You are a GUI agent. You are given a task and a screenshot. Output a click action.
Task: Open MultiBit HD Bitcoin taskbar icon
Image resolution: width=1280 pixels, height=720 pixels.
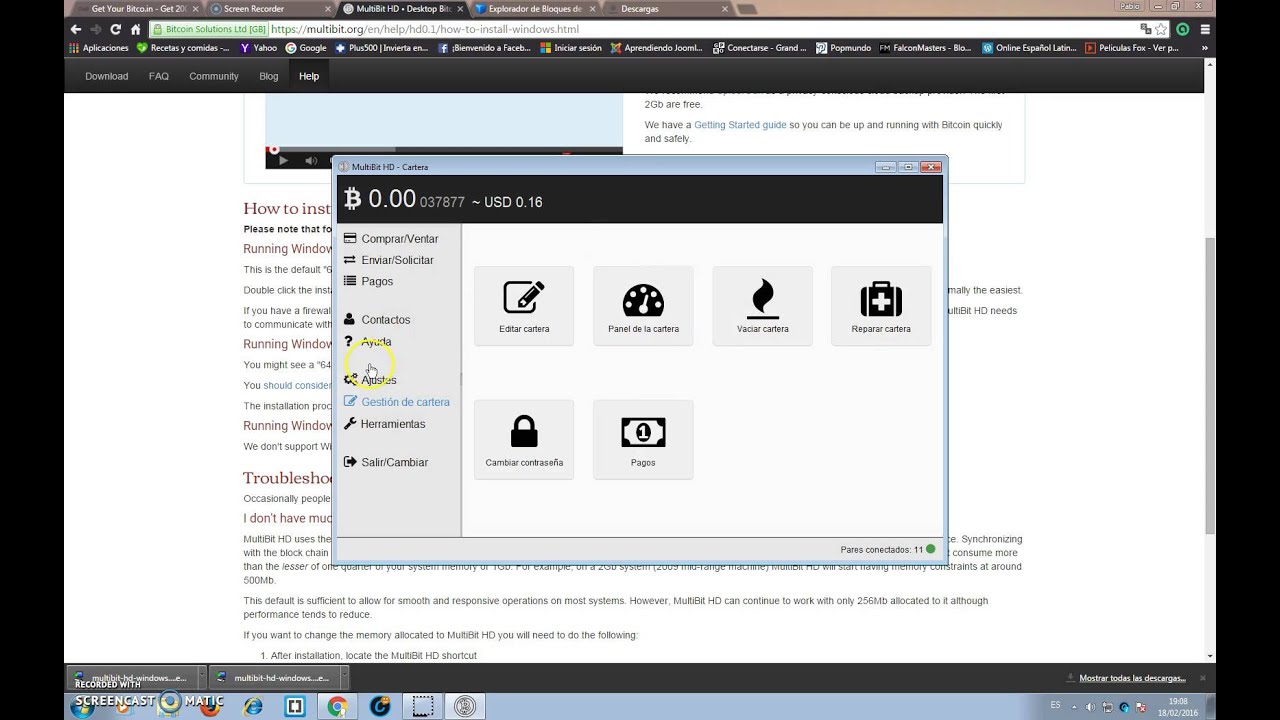coord(464,706)
